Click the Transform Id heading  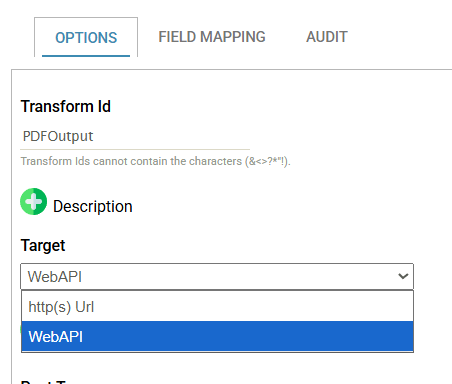coord(66,107)
